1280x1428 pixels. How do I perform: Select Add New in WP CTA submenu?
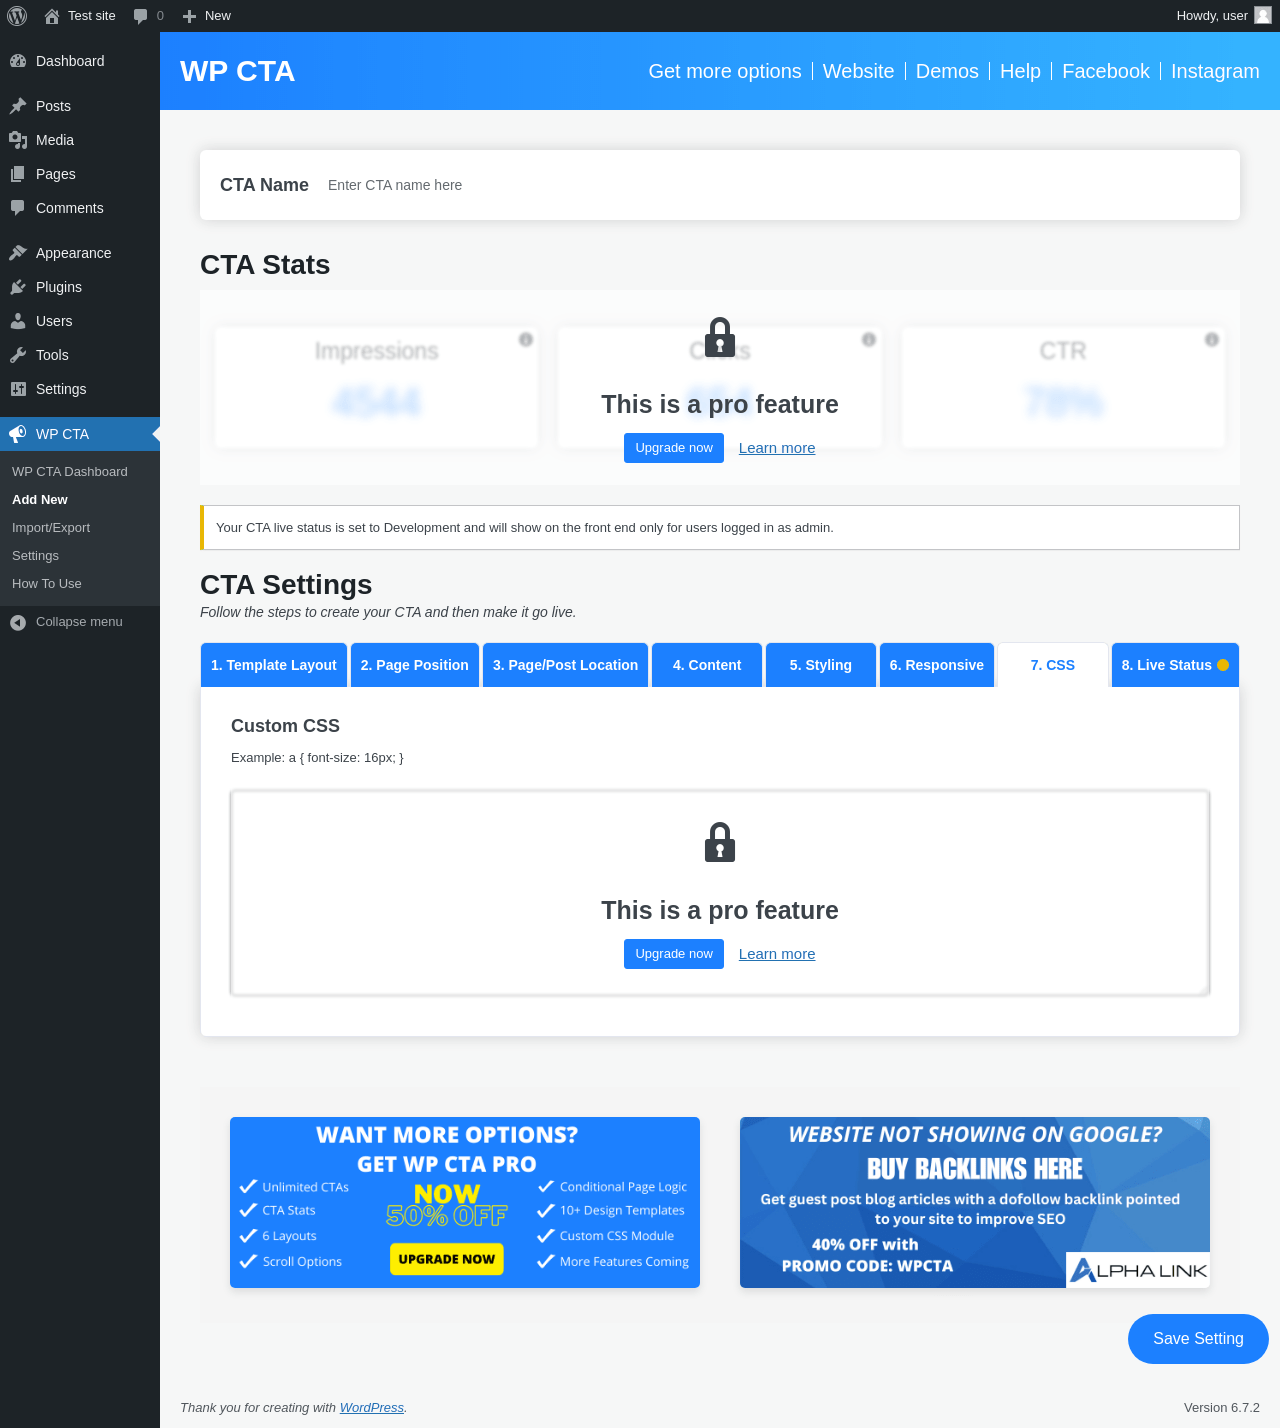tap(40, 500)
